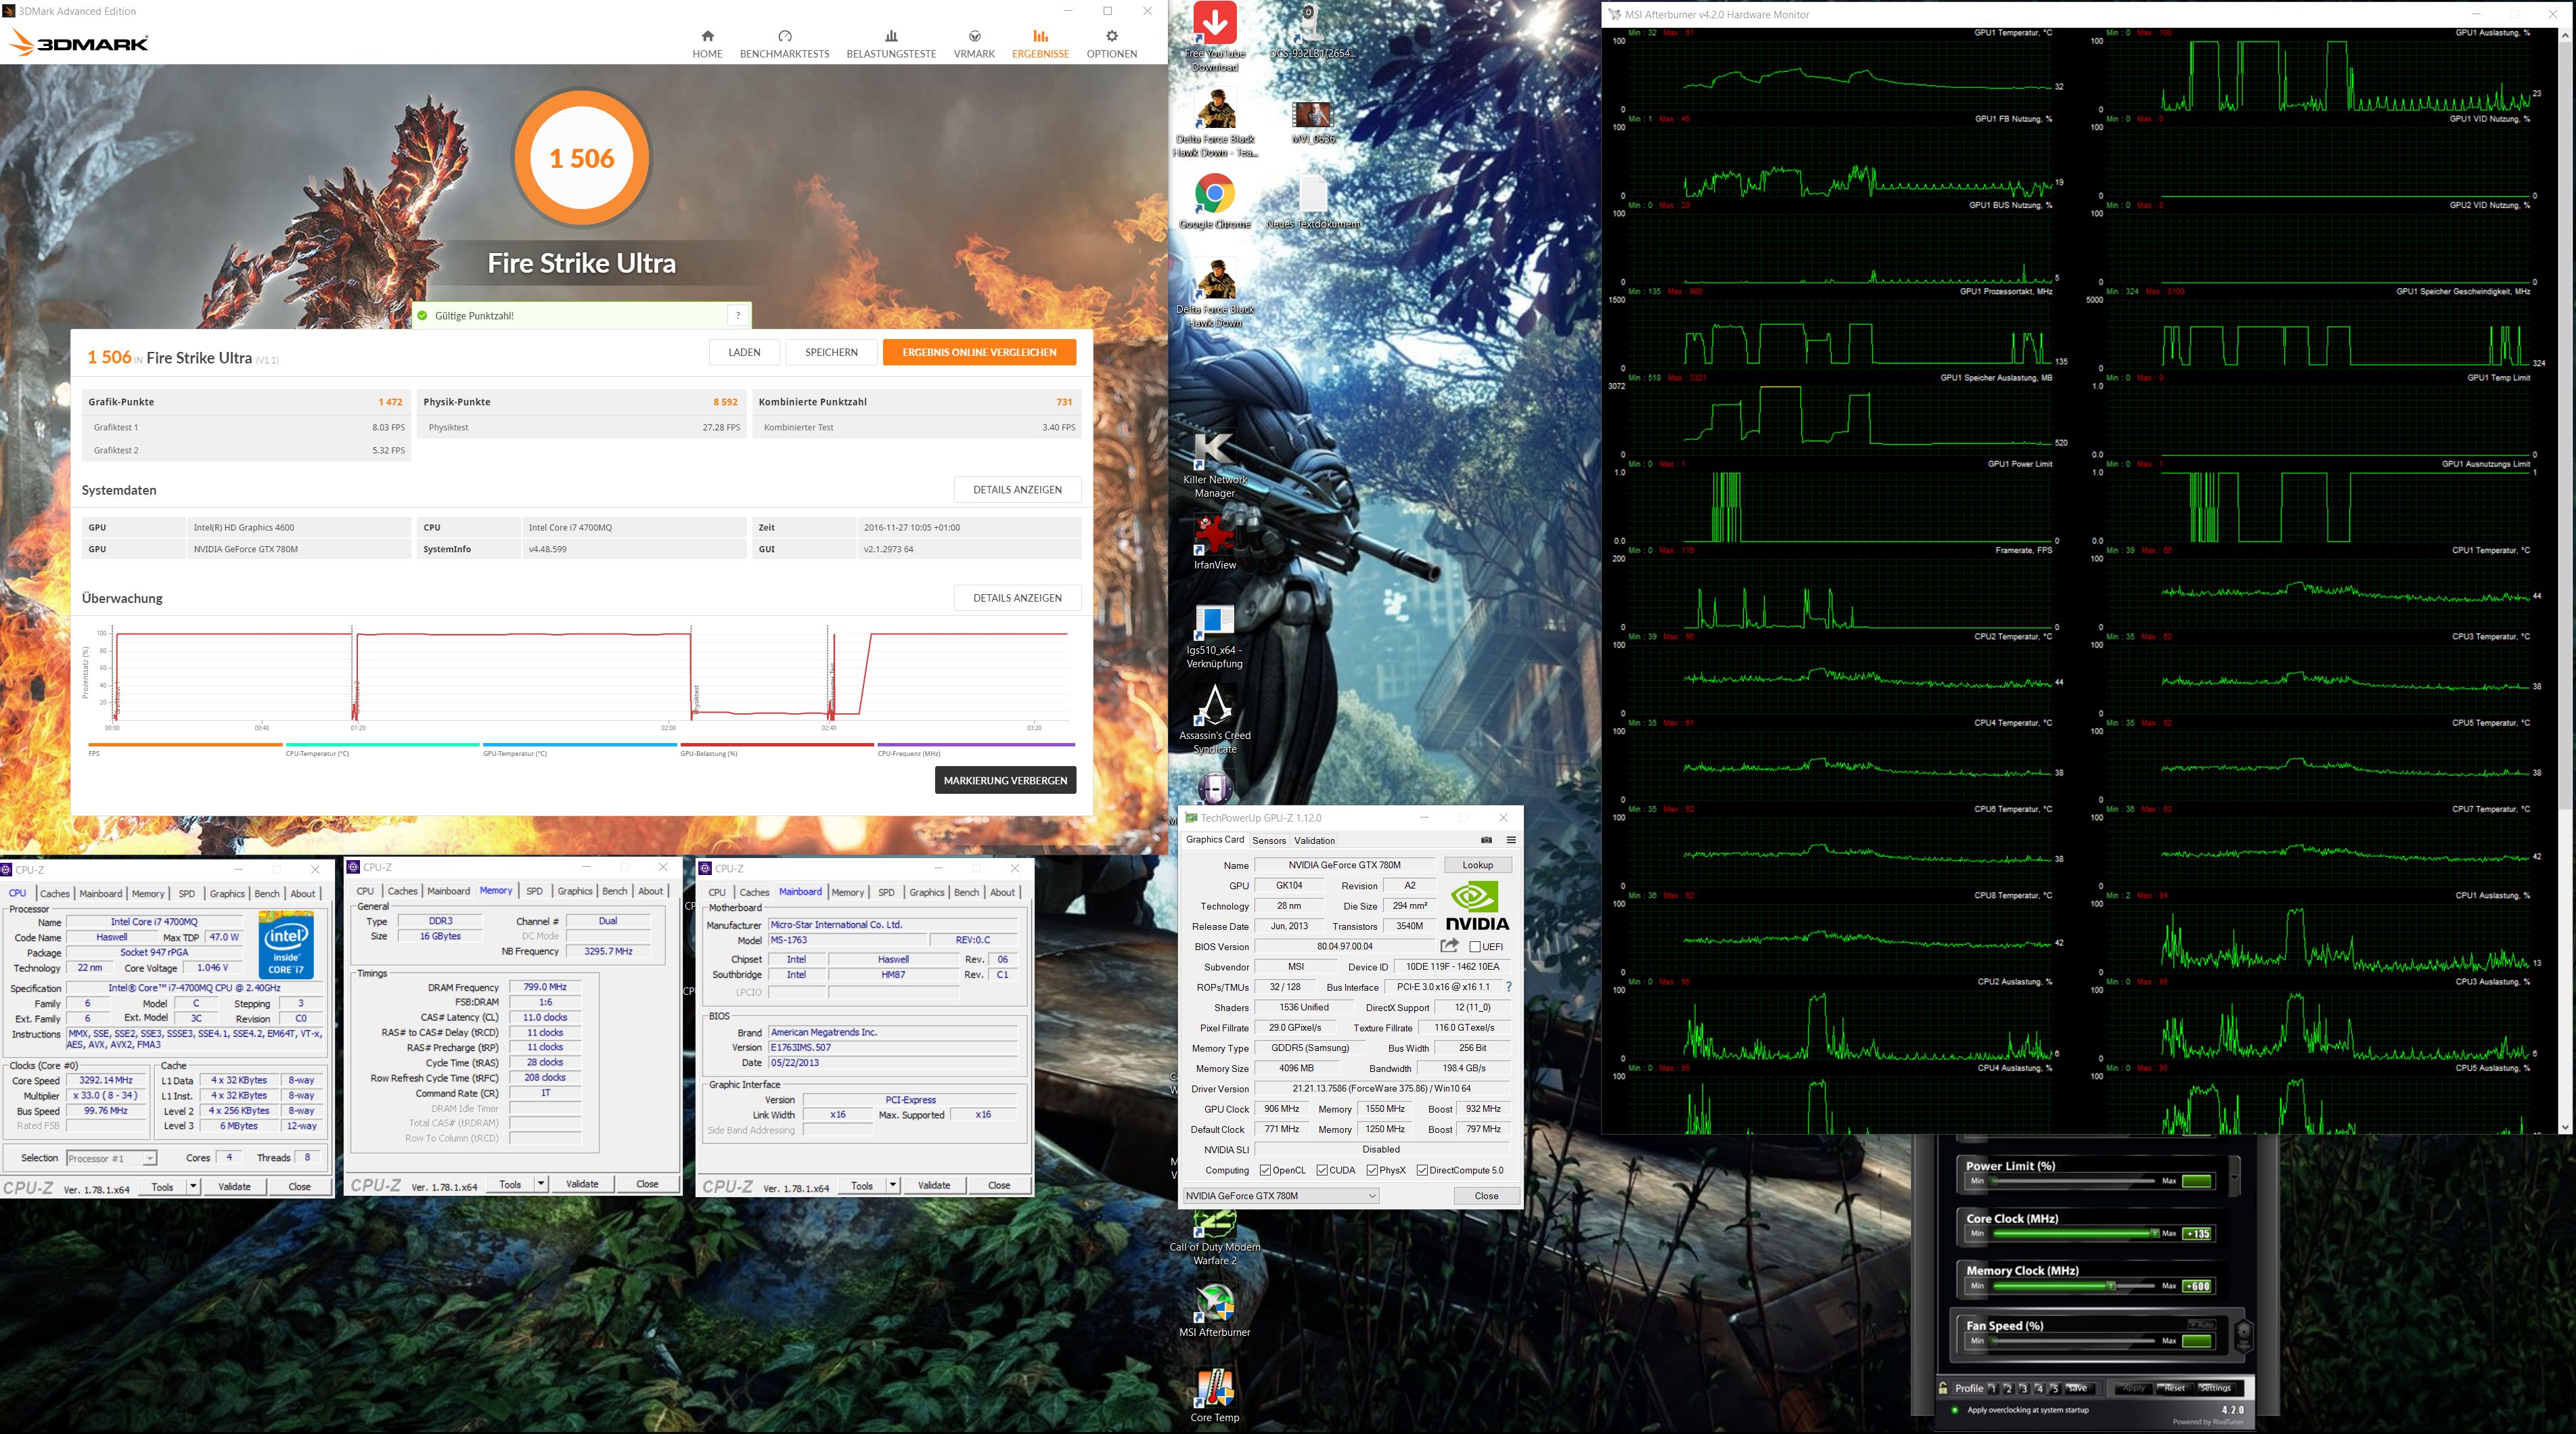The width and height of the screenshot is (2576, 1434).
Task: Open the OPTIONEN gear in 3DMark
Action: tap(1111, 44)
